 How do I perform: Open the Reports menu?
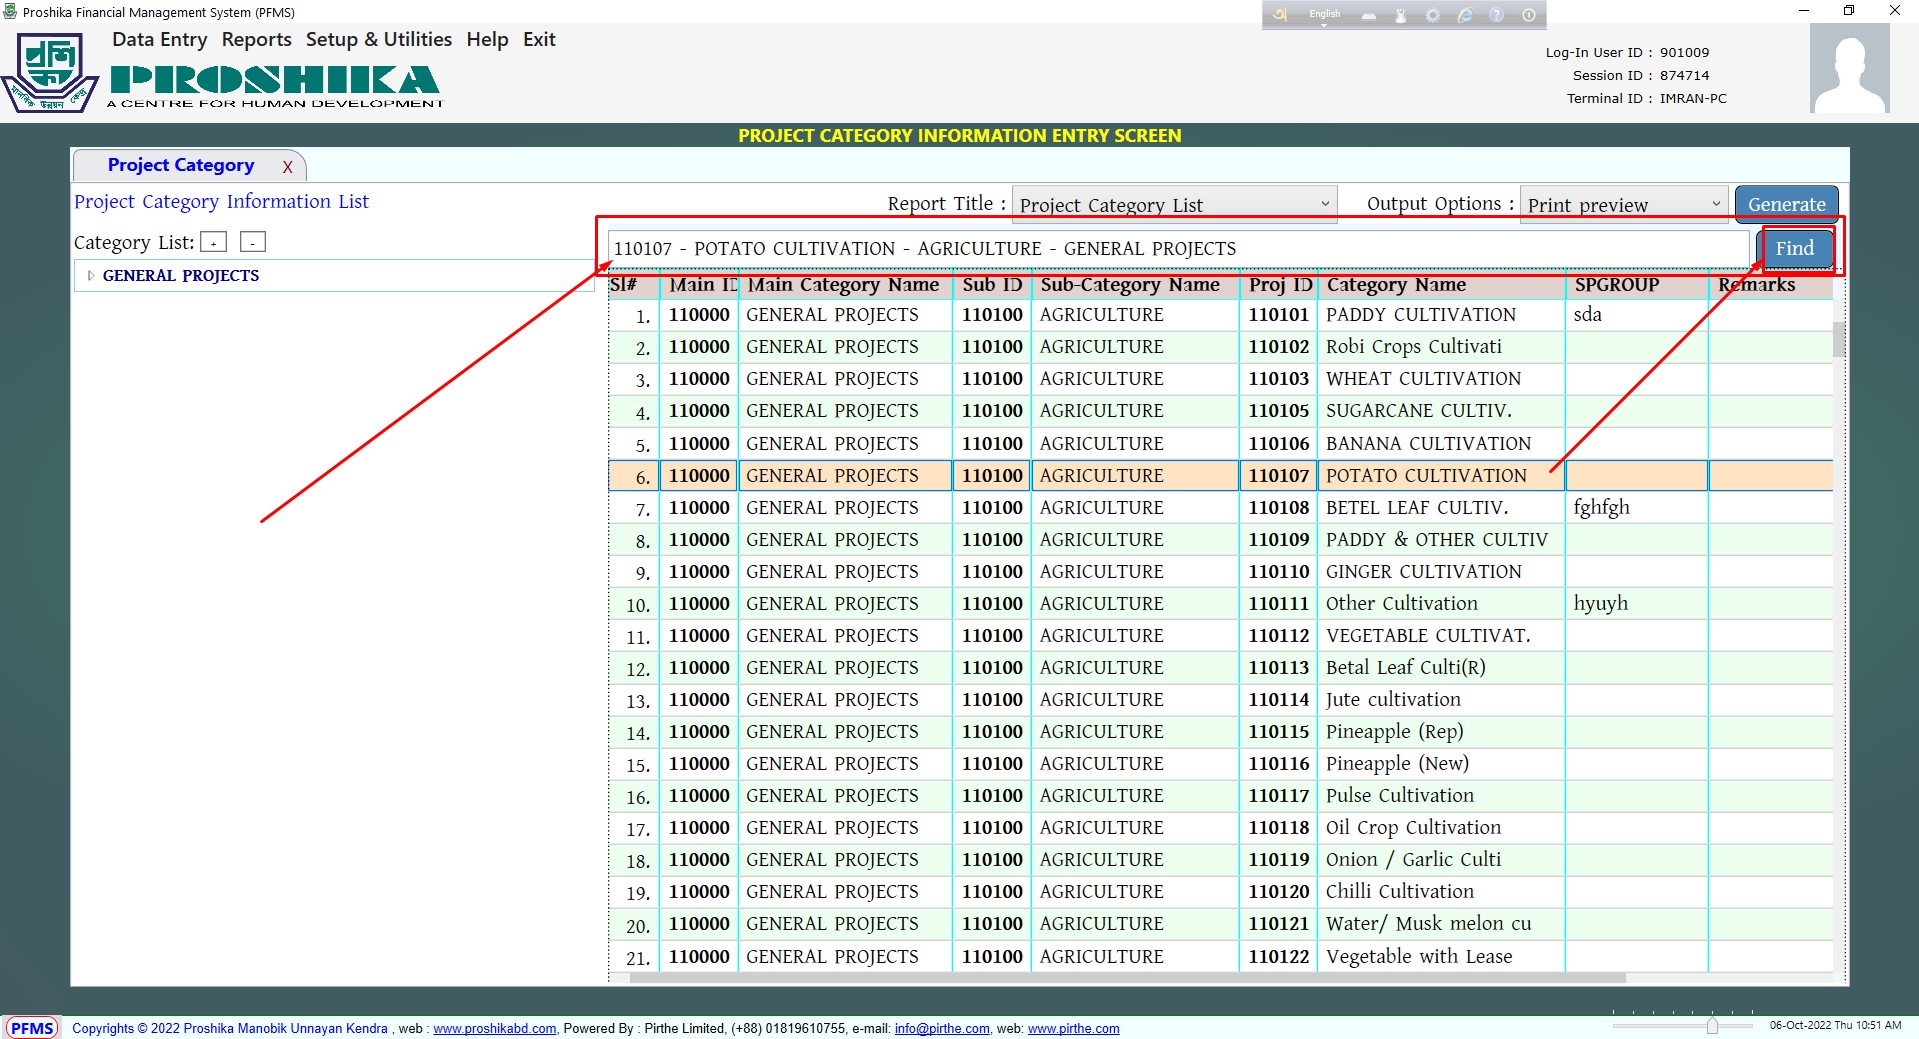pyautogui.click(x=257, y=40)
